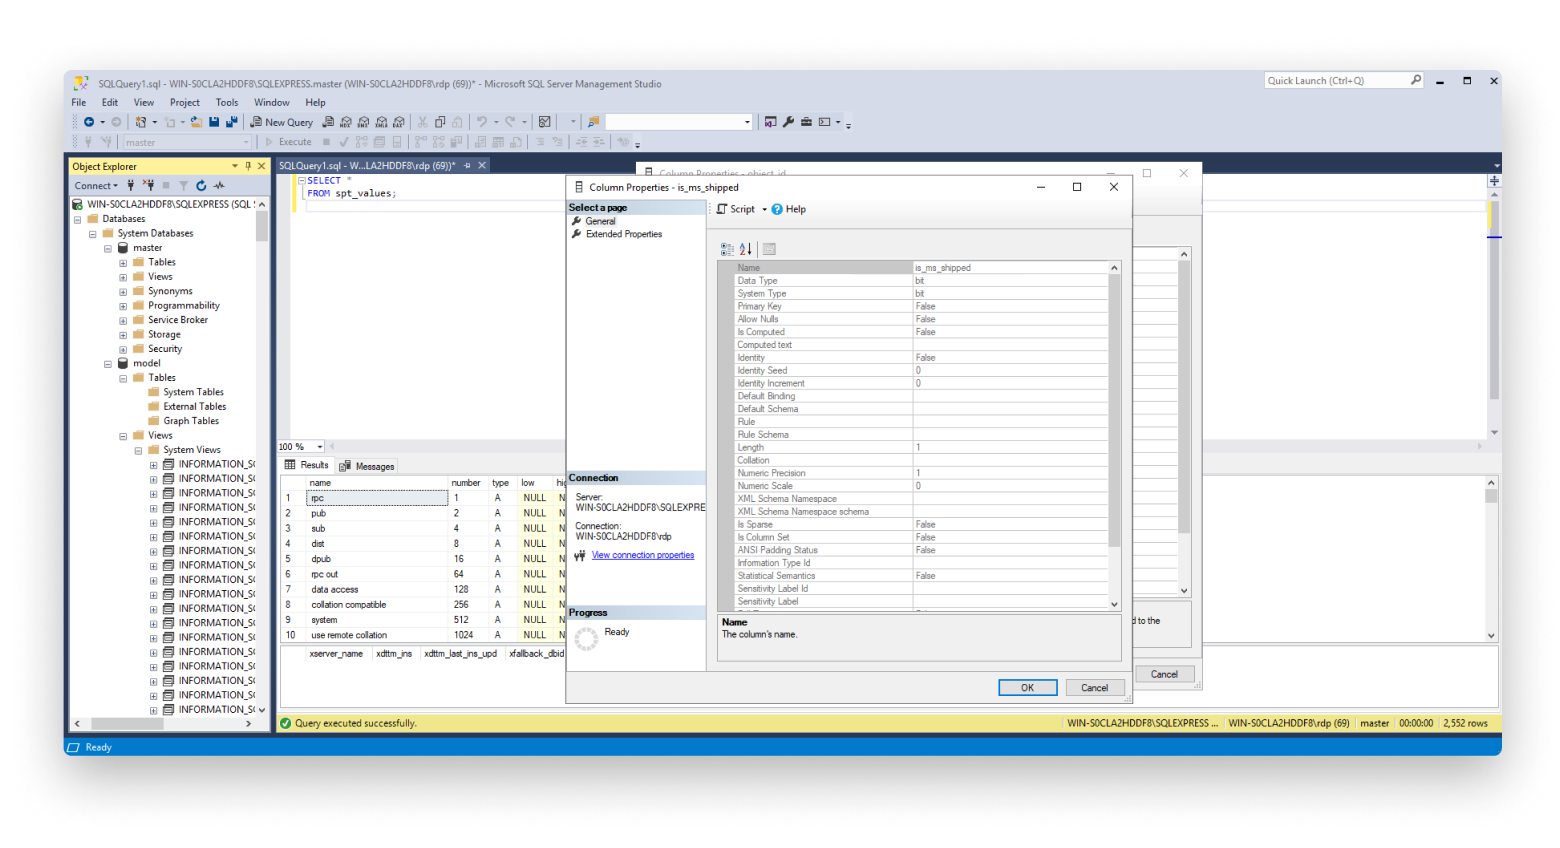Select the General page in dialog

click(x=601, y=221)
